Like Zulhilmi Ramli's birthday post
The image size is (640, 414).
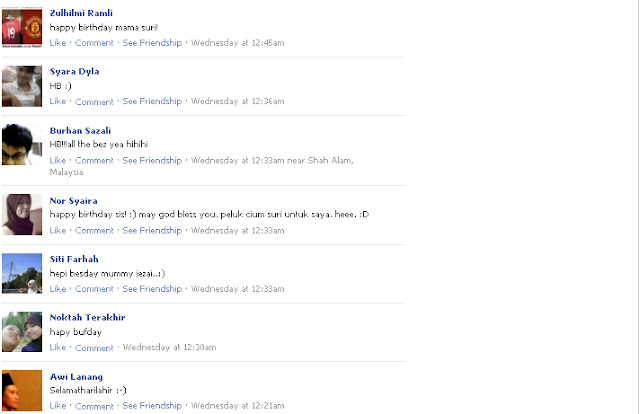pyautogui.click(x=58, y=43)
